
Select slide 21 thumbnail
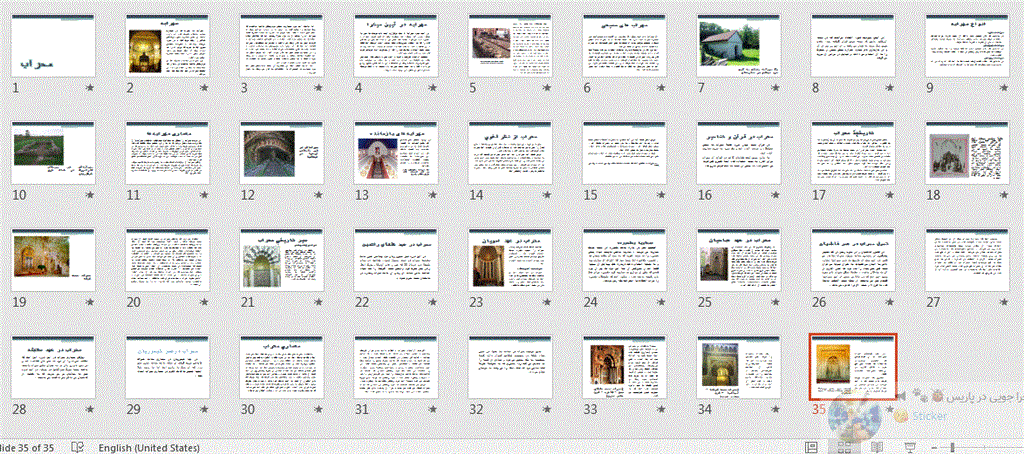(282, 260)
